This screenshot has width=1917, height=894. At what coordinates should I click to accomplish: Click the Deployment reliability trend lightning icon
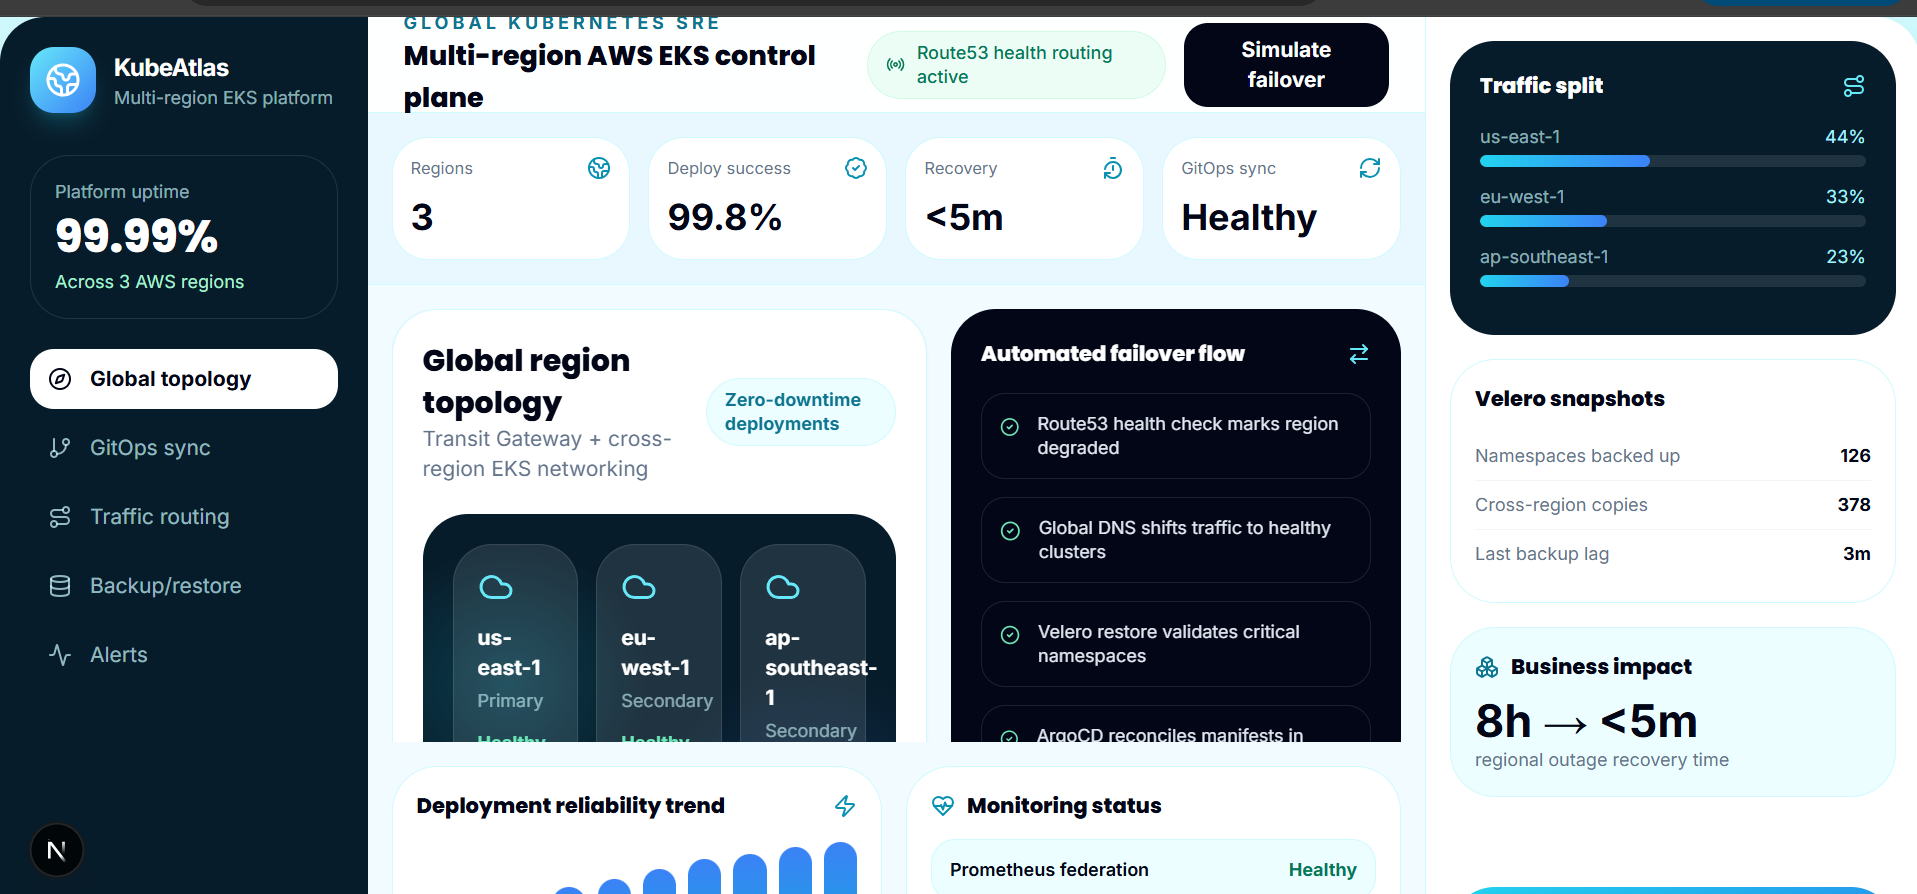click(845, 806)
